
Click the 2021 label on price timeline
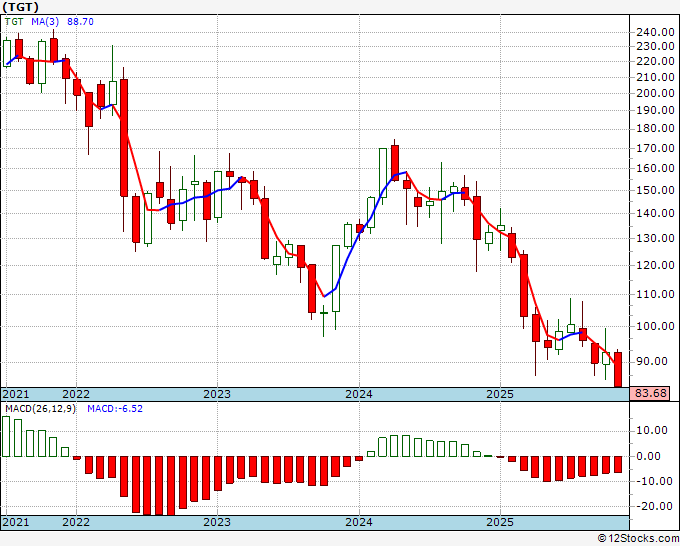coord(16,394)
